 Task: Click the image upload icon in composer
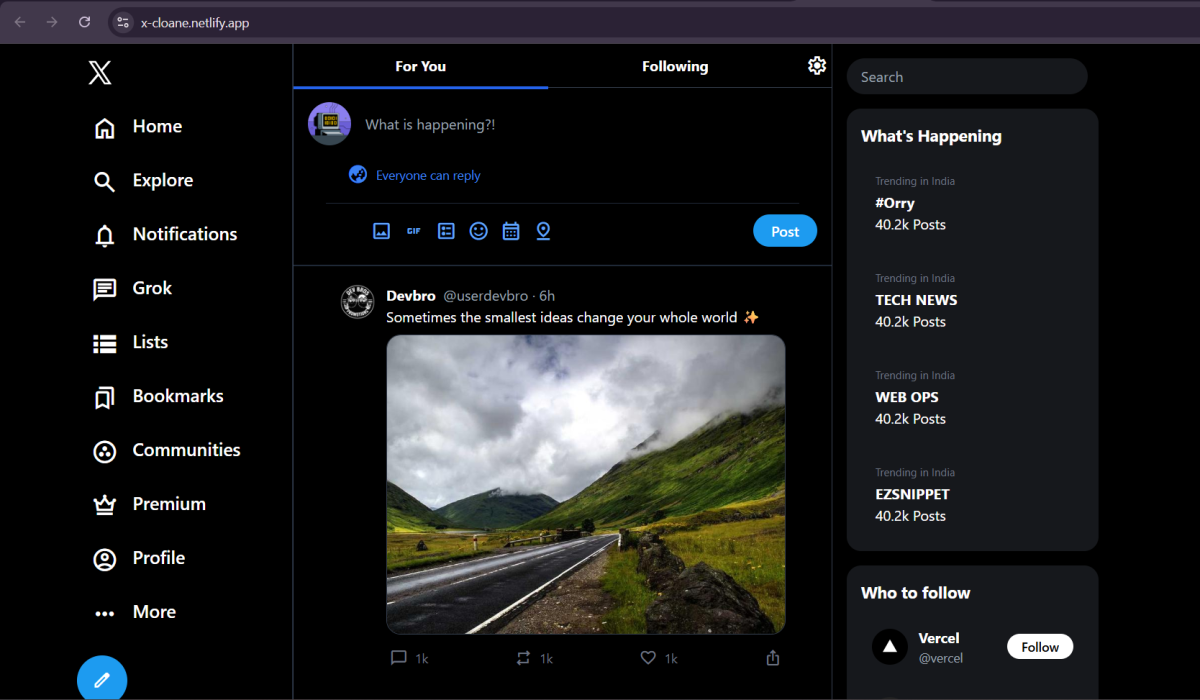click(381, 231)
